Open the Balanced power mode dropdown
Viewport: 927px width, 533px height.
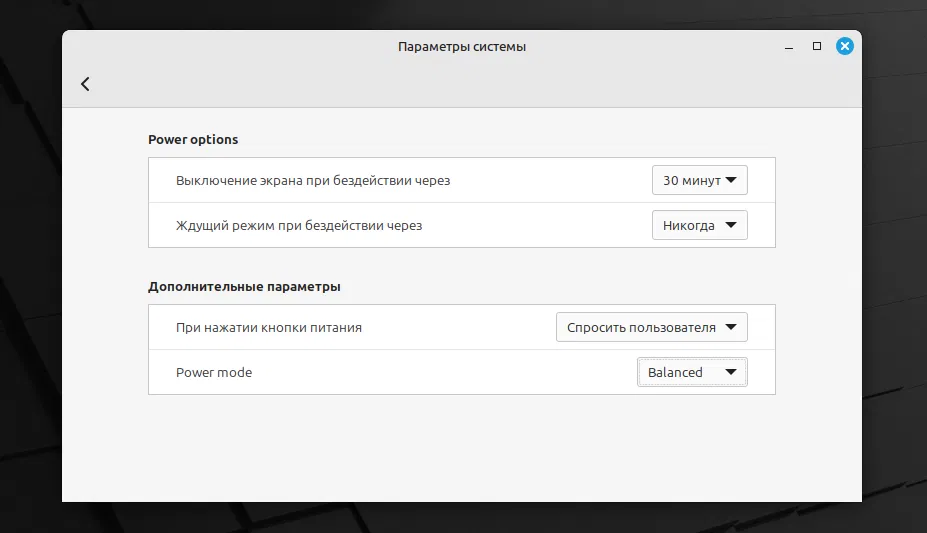point(691,372)
